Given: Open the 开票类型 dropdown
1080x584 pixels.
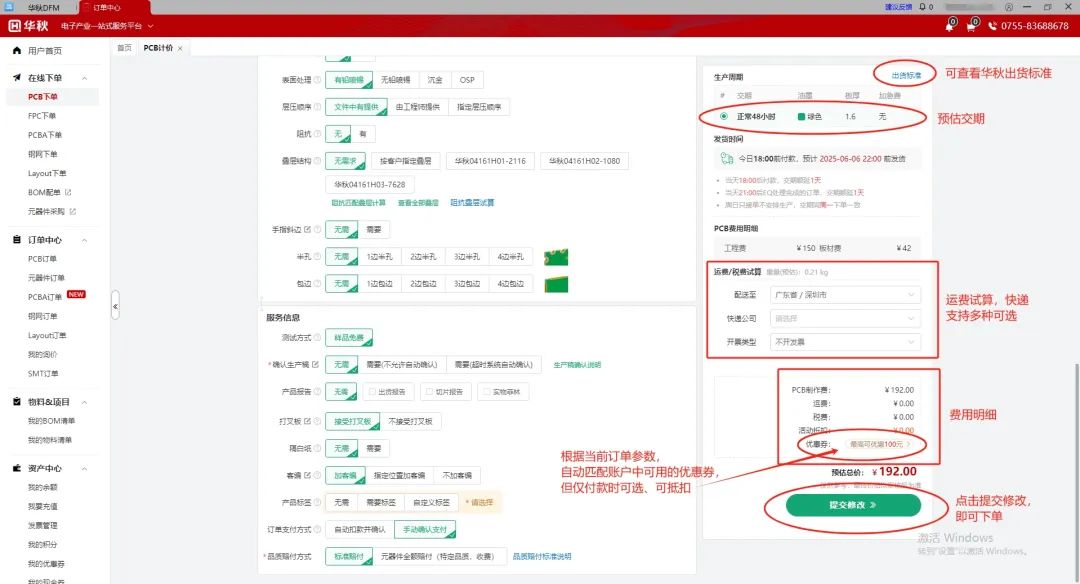Looking at the screenshot, I should pos(845,342).
